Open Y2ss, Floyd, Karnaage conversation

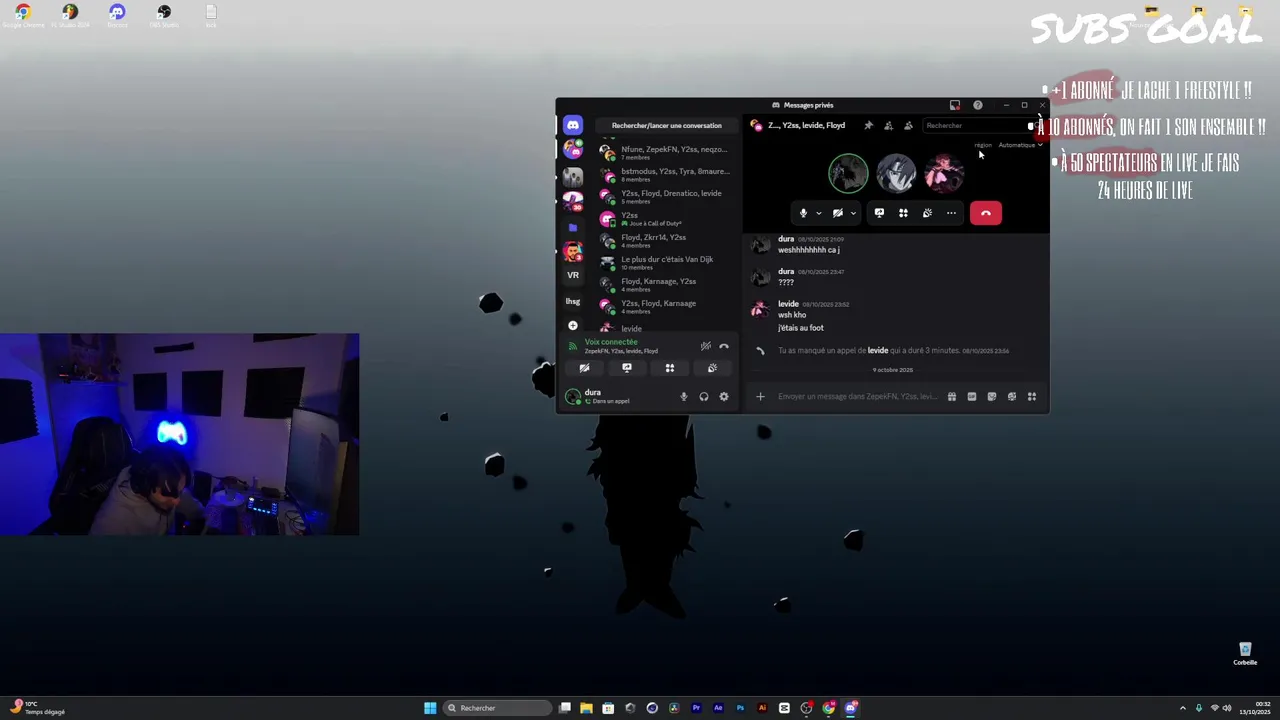pyautogui.click(x=666, y=306)
